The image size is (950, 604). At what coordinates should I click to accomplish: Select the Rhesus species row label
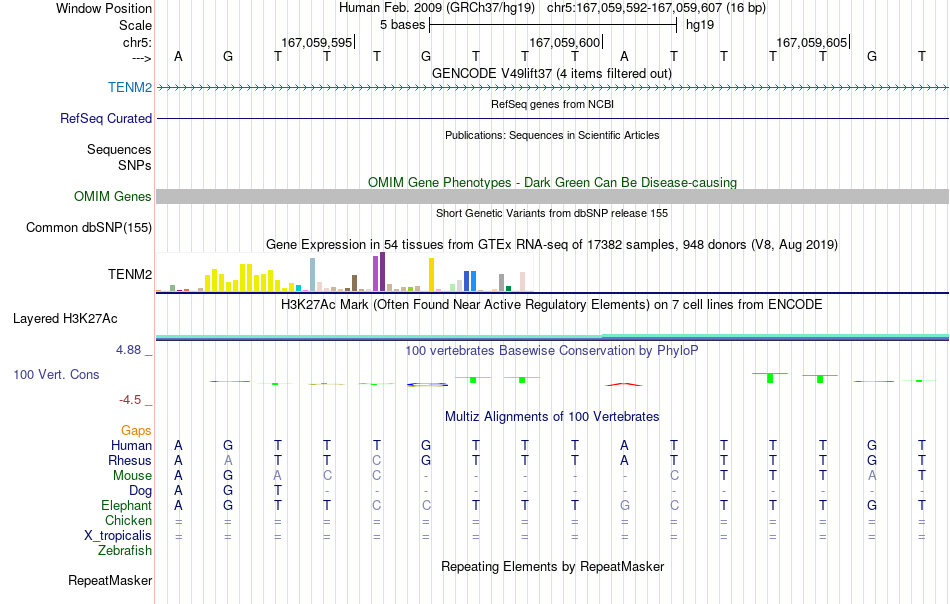(130, 460)
